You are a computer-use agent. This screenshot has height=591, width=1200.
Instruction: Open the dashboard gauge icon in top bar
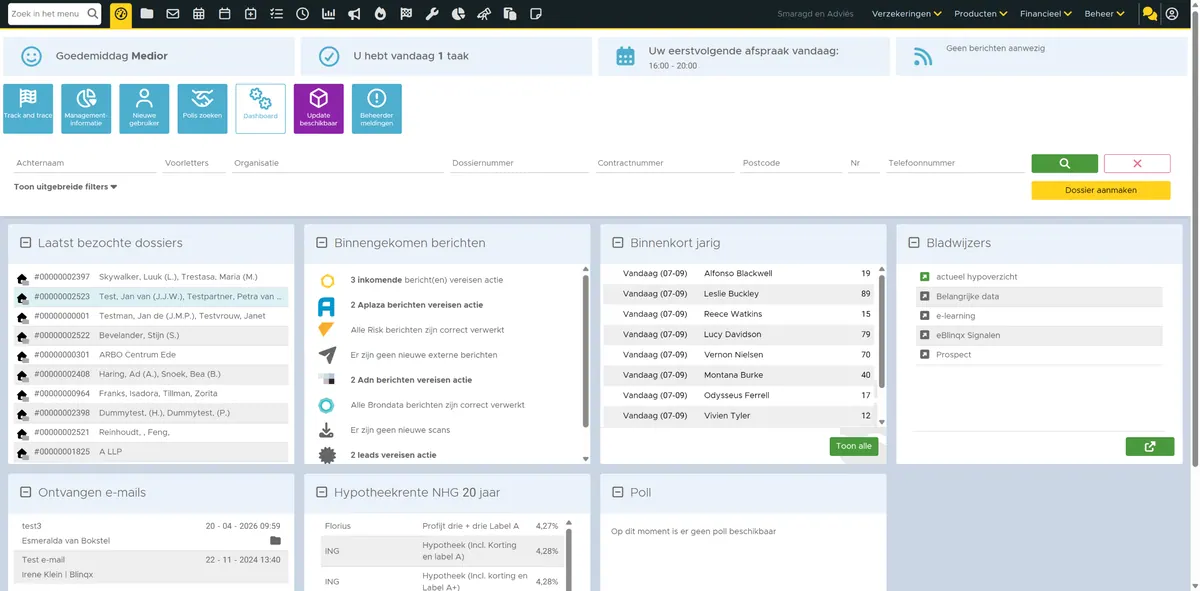coord(121,14)
